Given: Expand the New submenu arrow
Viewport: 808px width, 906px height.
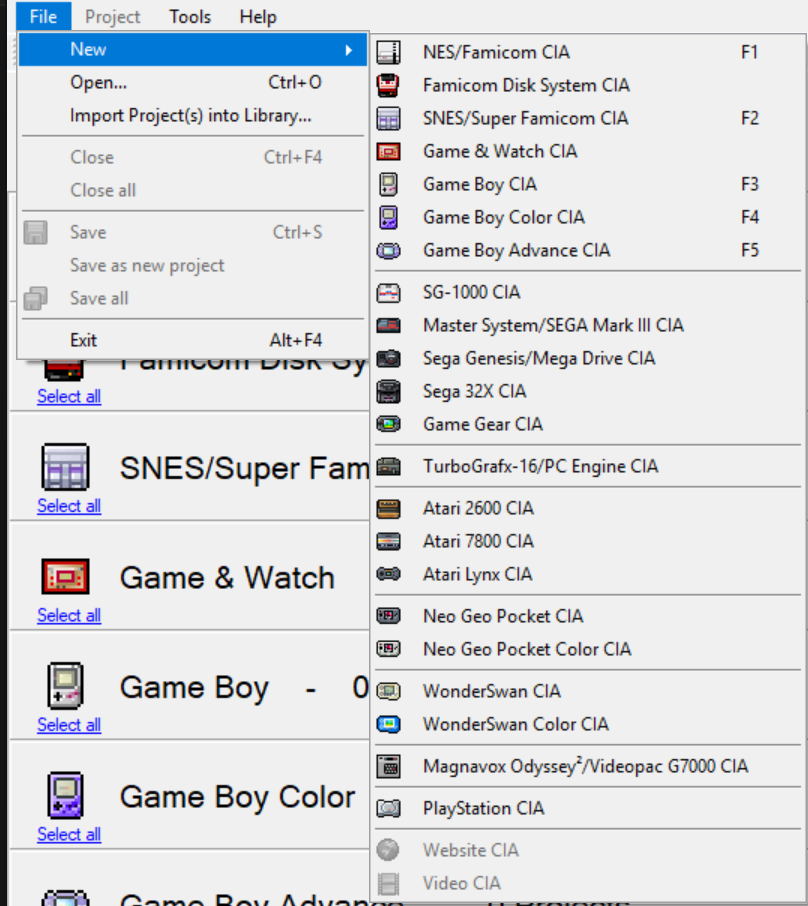Looking at the screenshot, I should [349, 50].
